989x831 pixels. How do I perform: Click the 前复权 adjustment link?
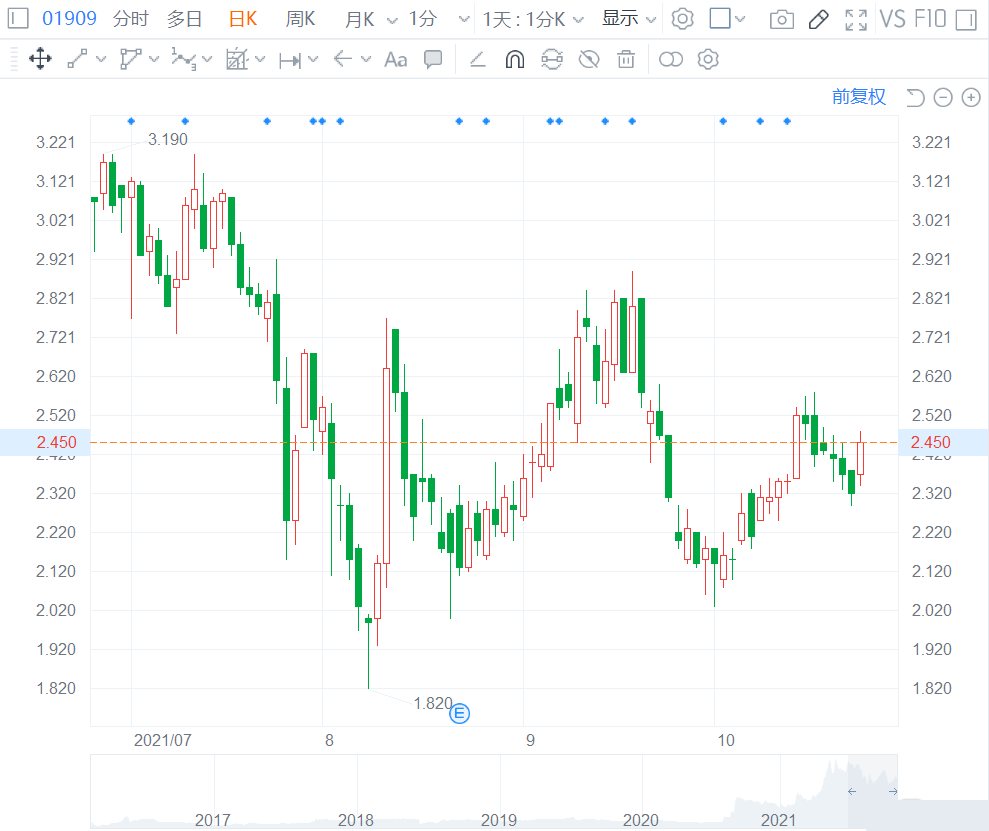pyautogui.click(x=858, y=96)
